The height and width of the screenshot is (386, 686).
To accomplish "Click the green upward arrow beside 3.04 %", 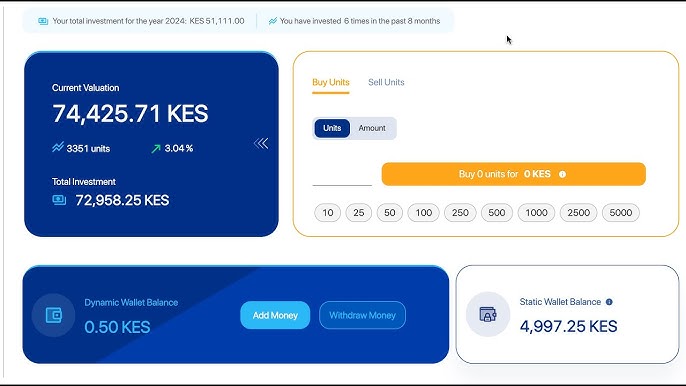I will [156, 149].
